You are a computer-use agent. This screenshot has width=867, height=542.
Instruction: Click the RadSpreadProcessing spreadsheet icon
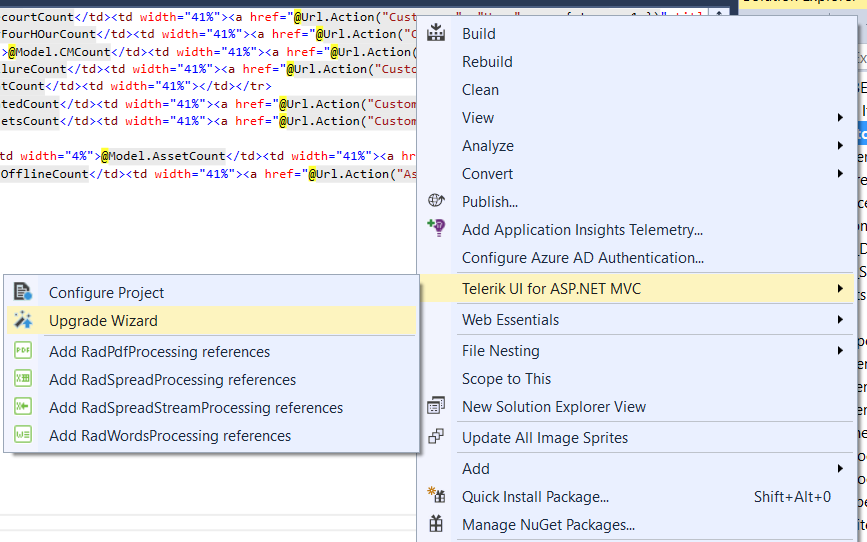pyautogui.click(x=23, y=379)
